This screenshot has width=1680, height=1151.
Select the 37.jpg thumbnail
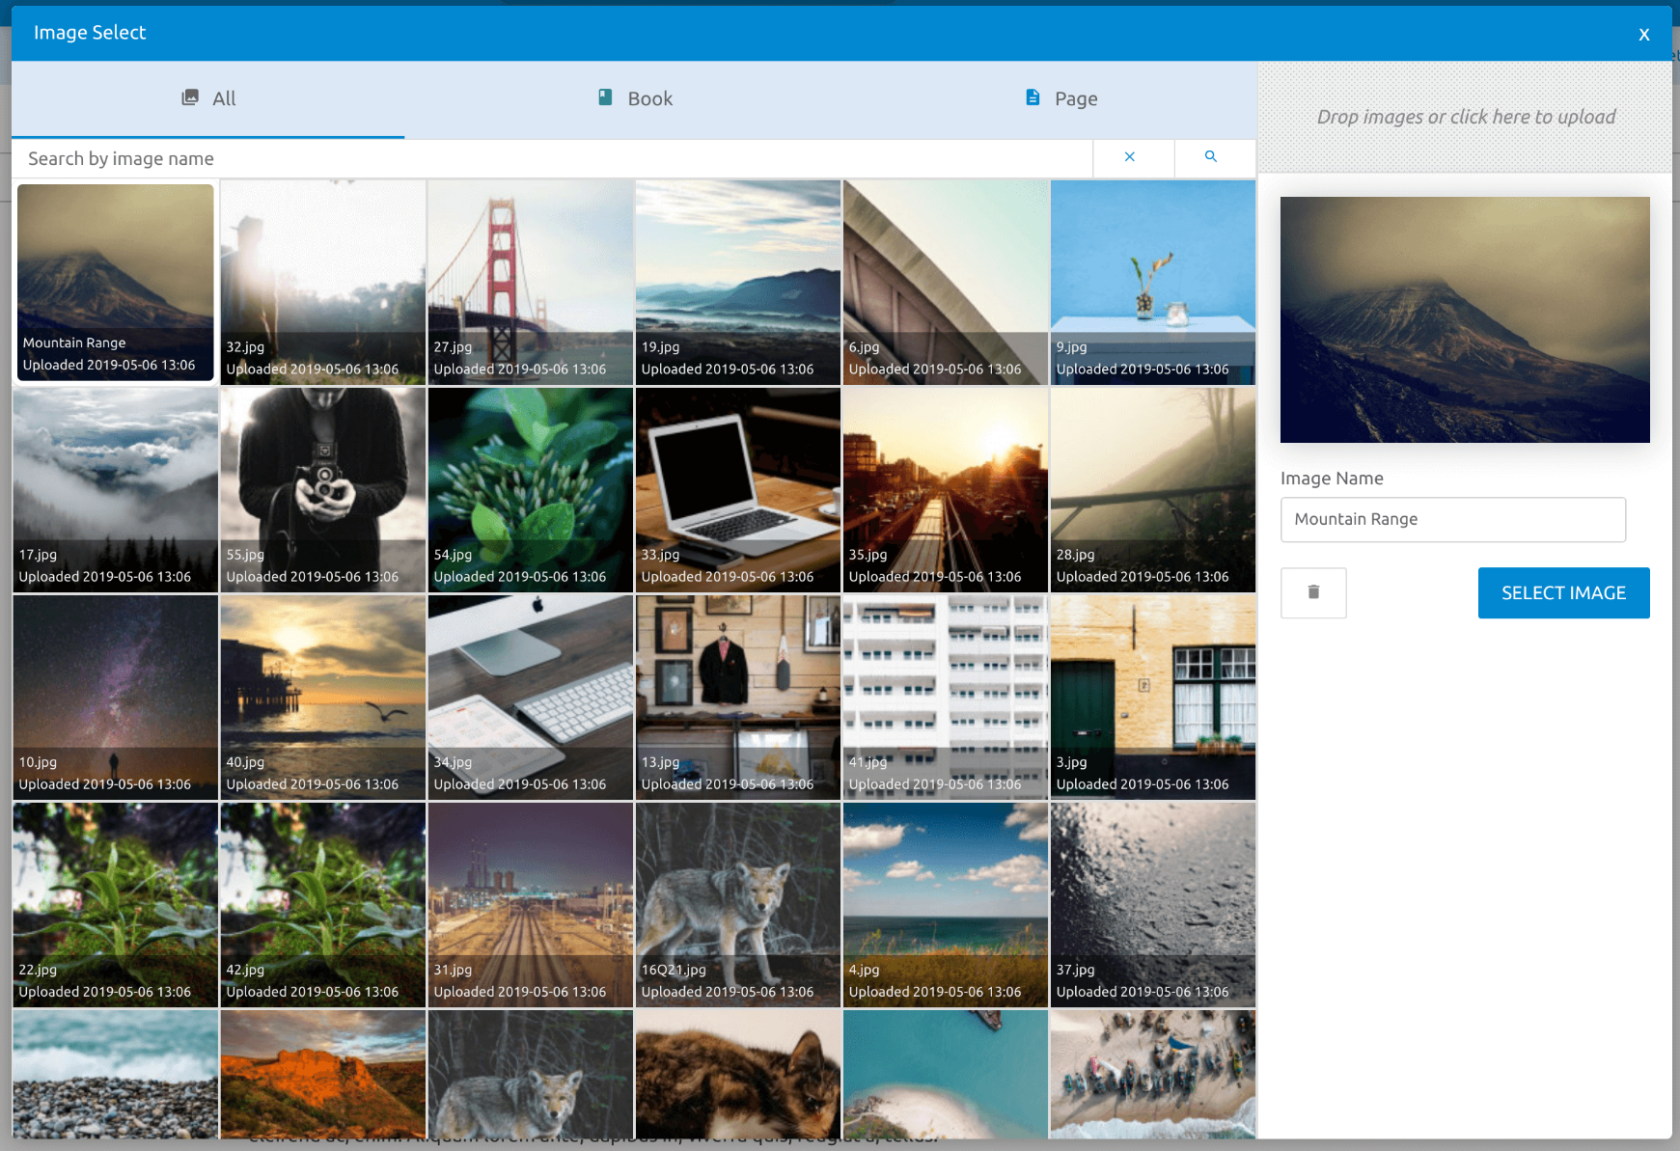tap(1153, 905)
